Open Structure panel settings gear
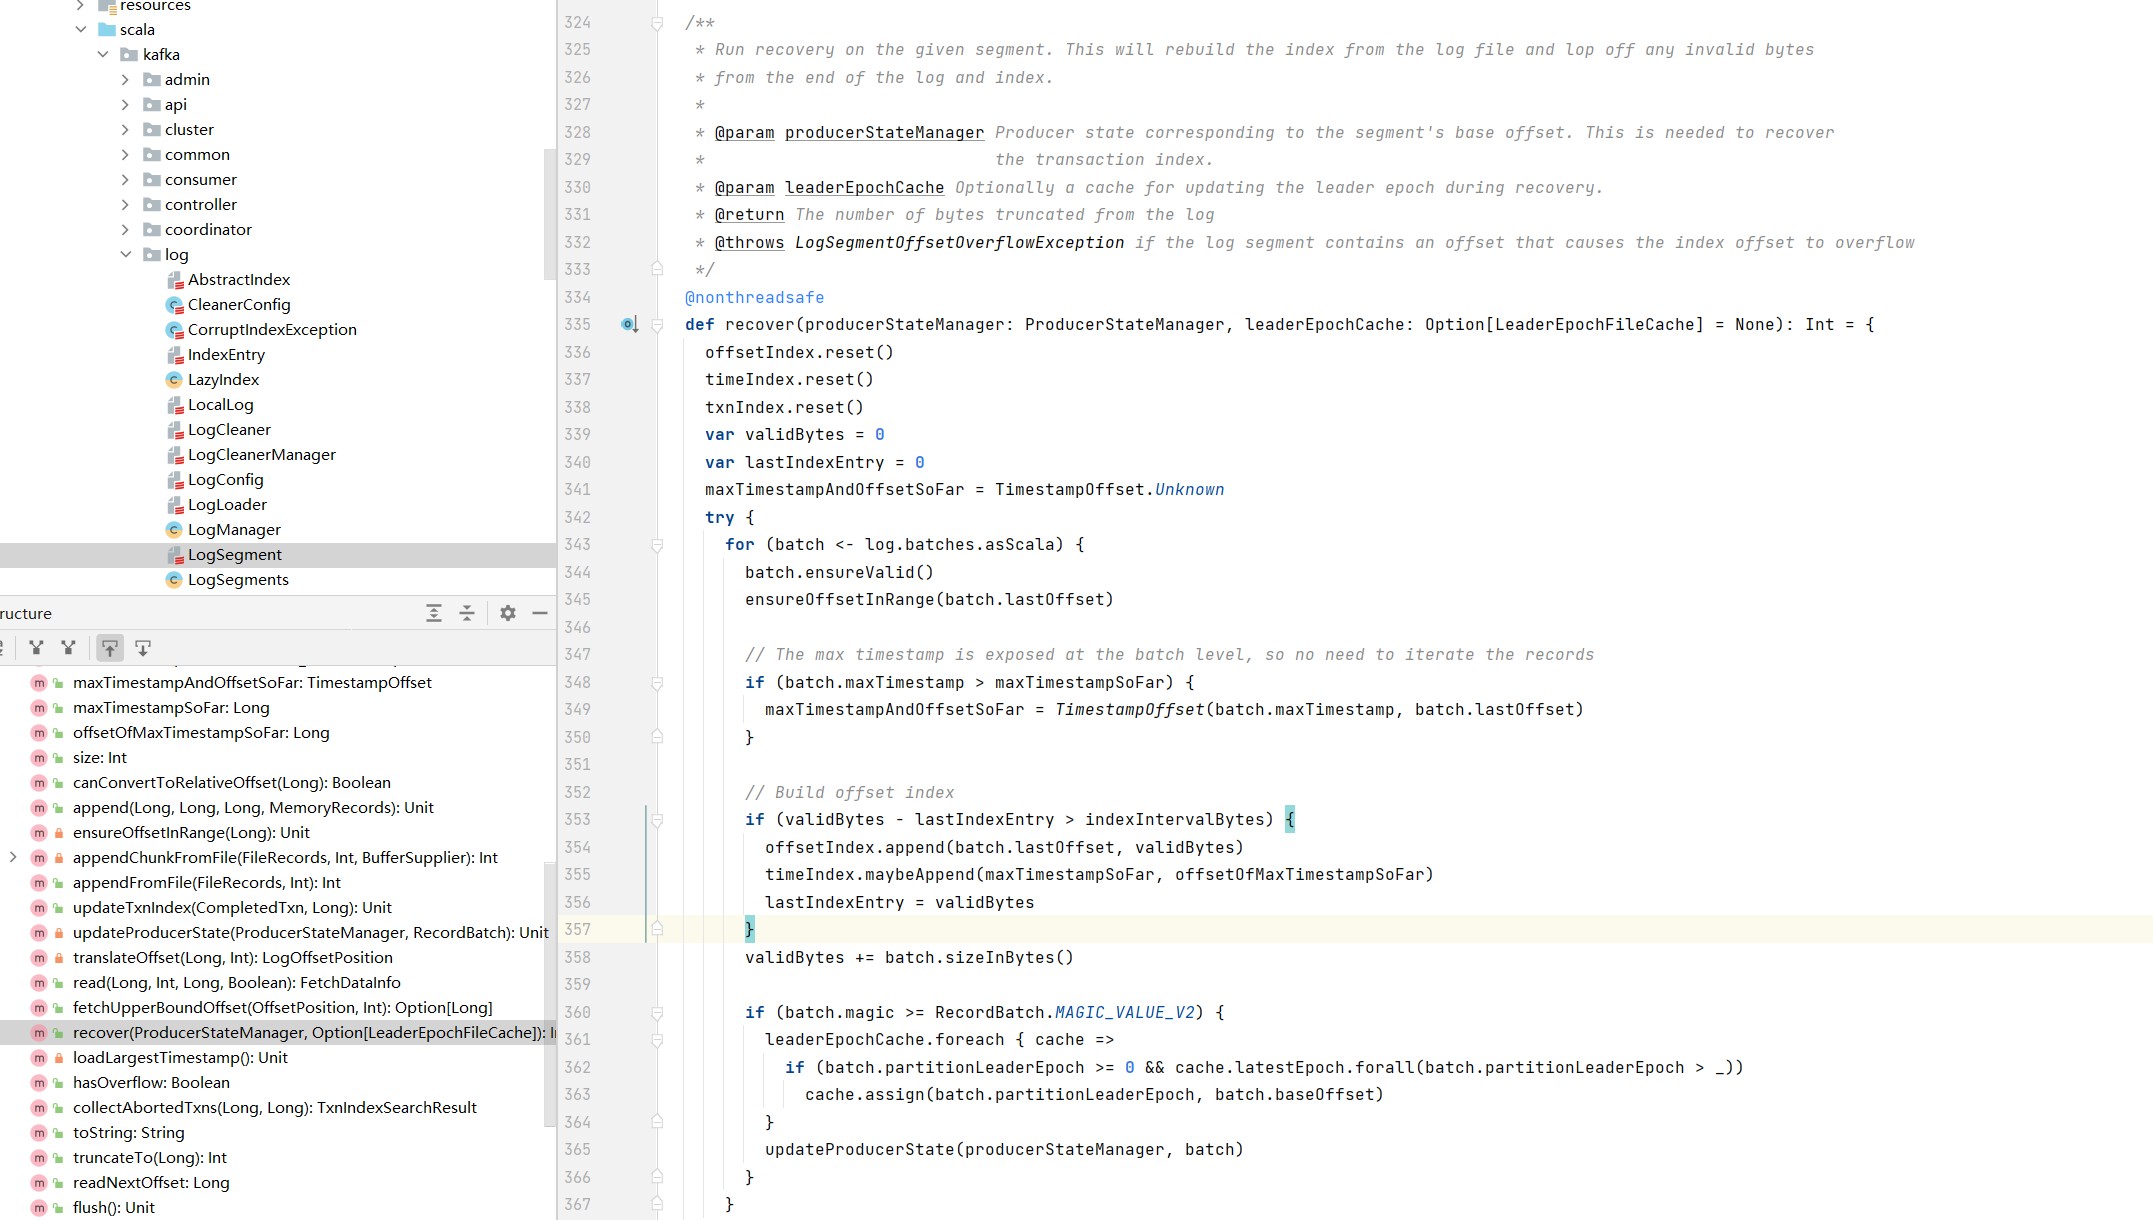The image size is (2153, 1220). (508, 613)
